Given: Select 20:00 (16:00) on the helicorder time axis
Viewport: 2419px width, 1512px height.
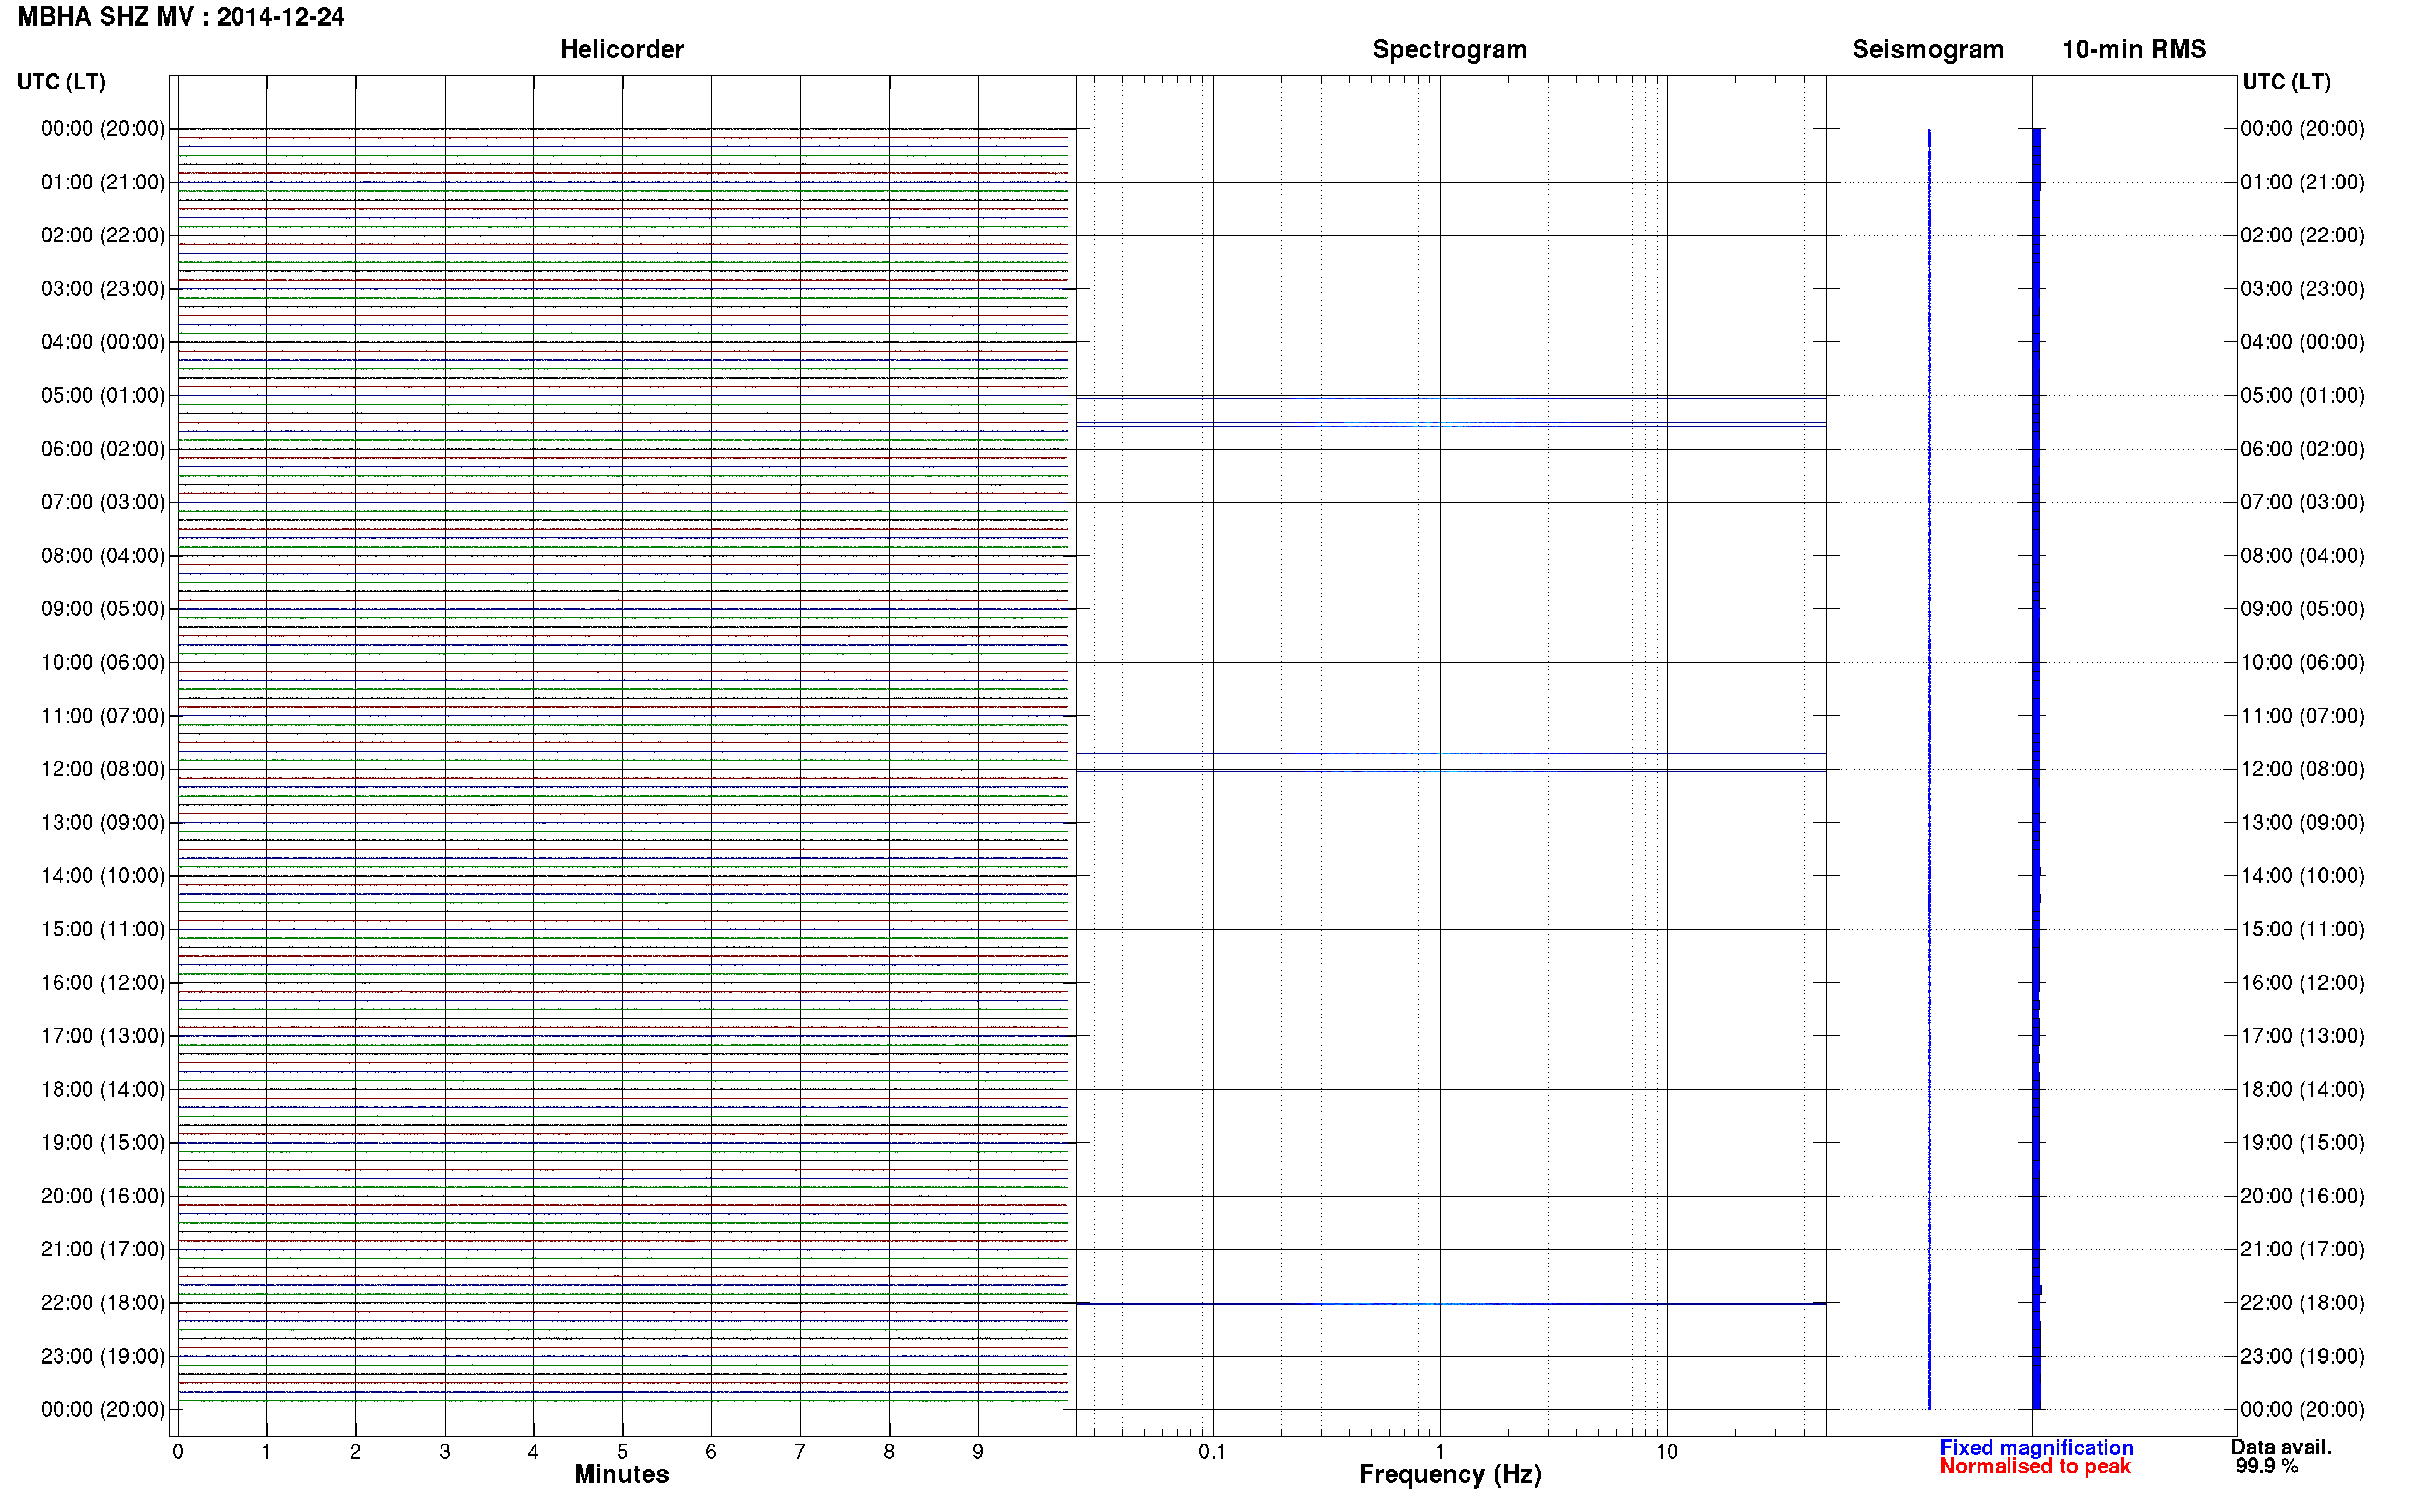Looking at the screenshot, I should click(x=103, y=1196).
